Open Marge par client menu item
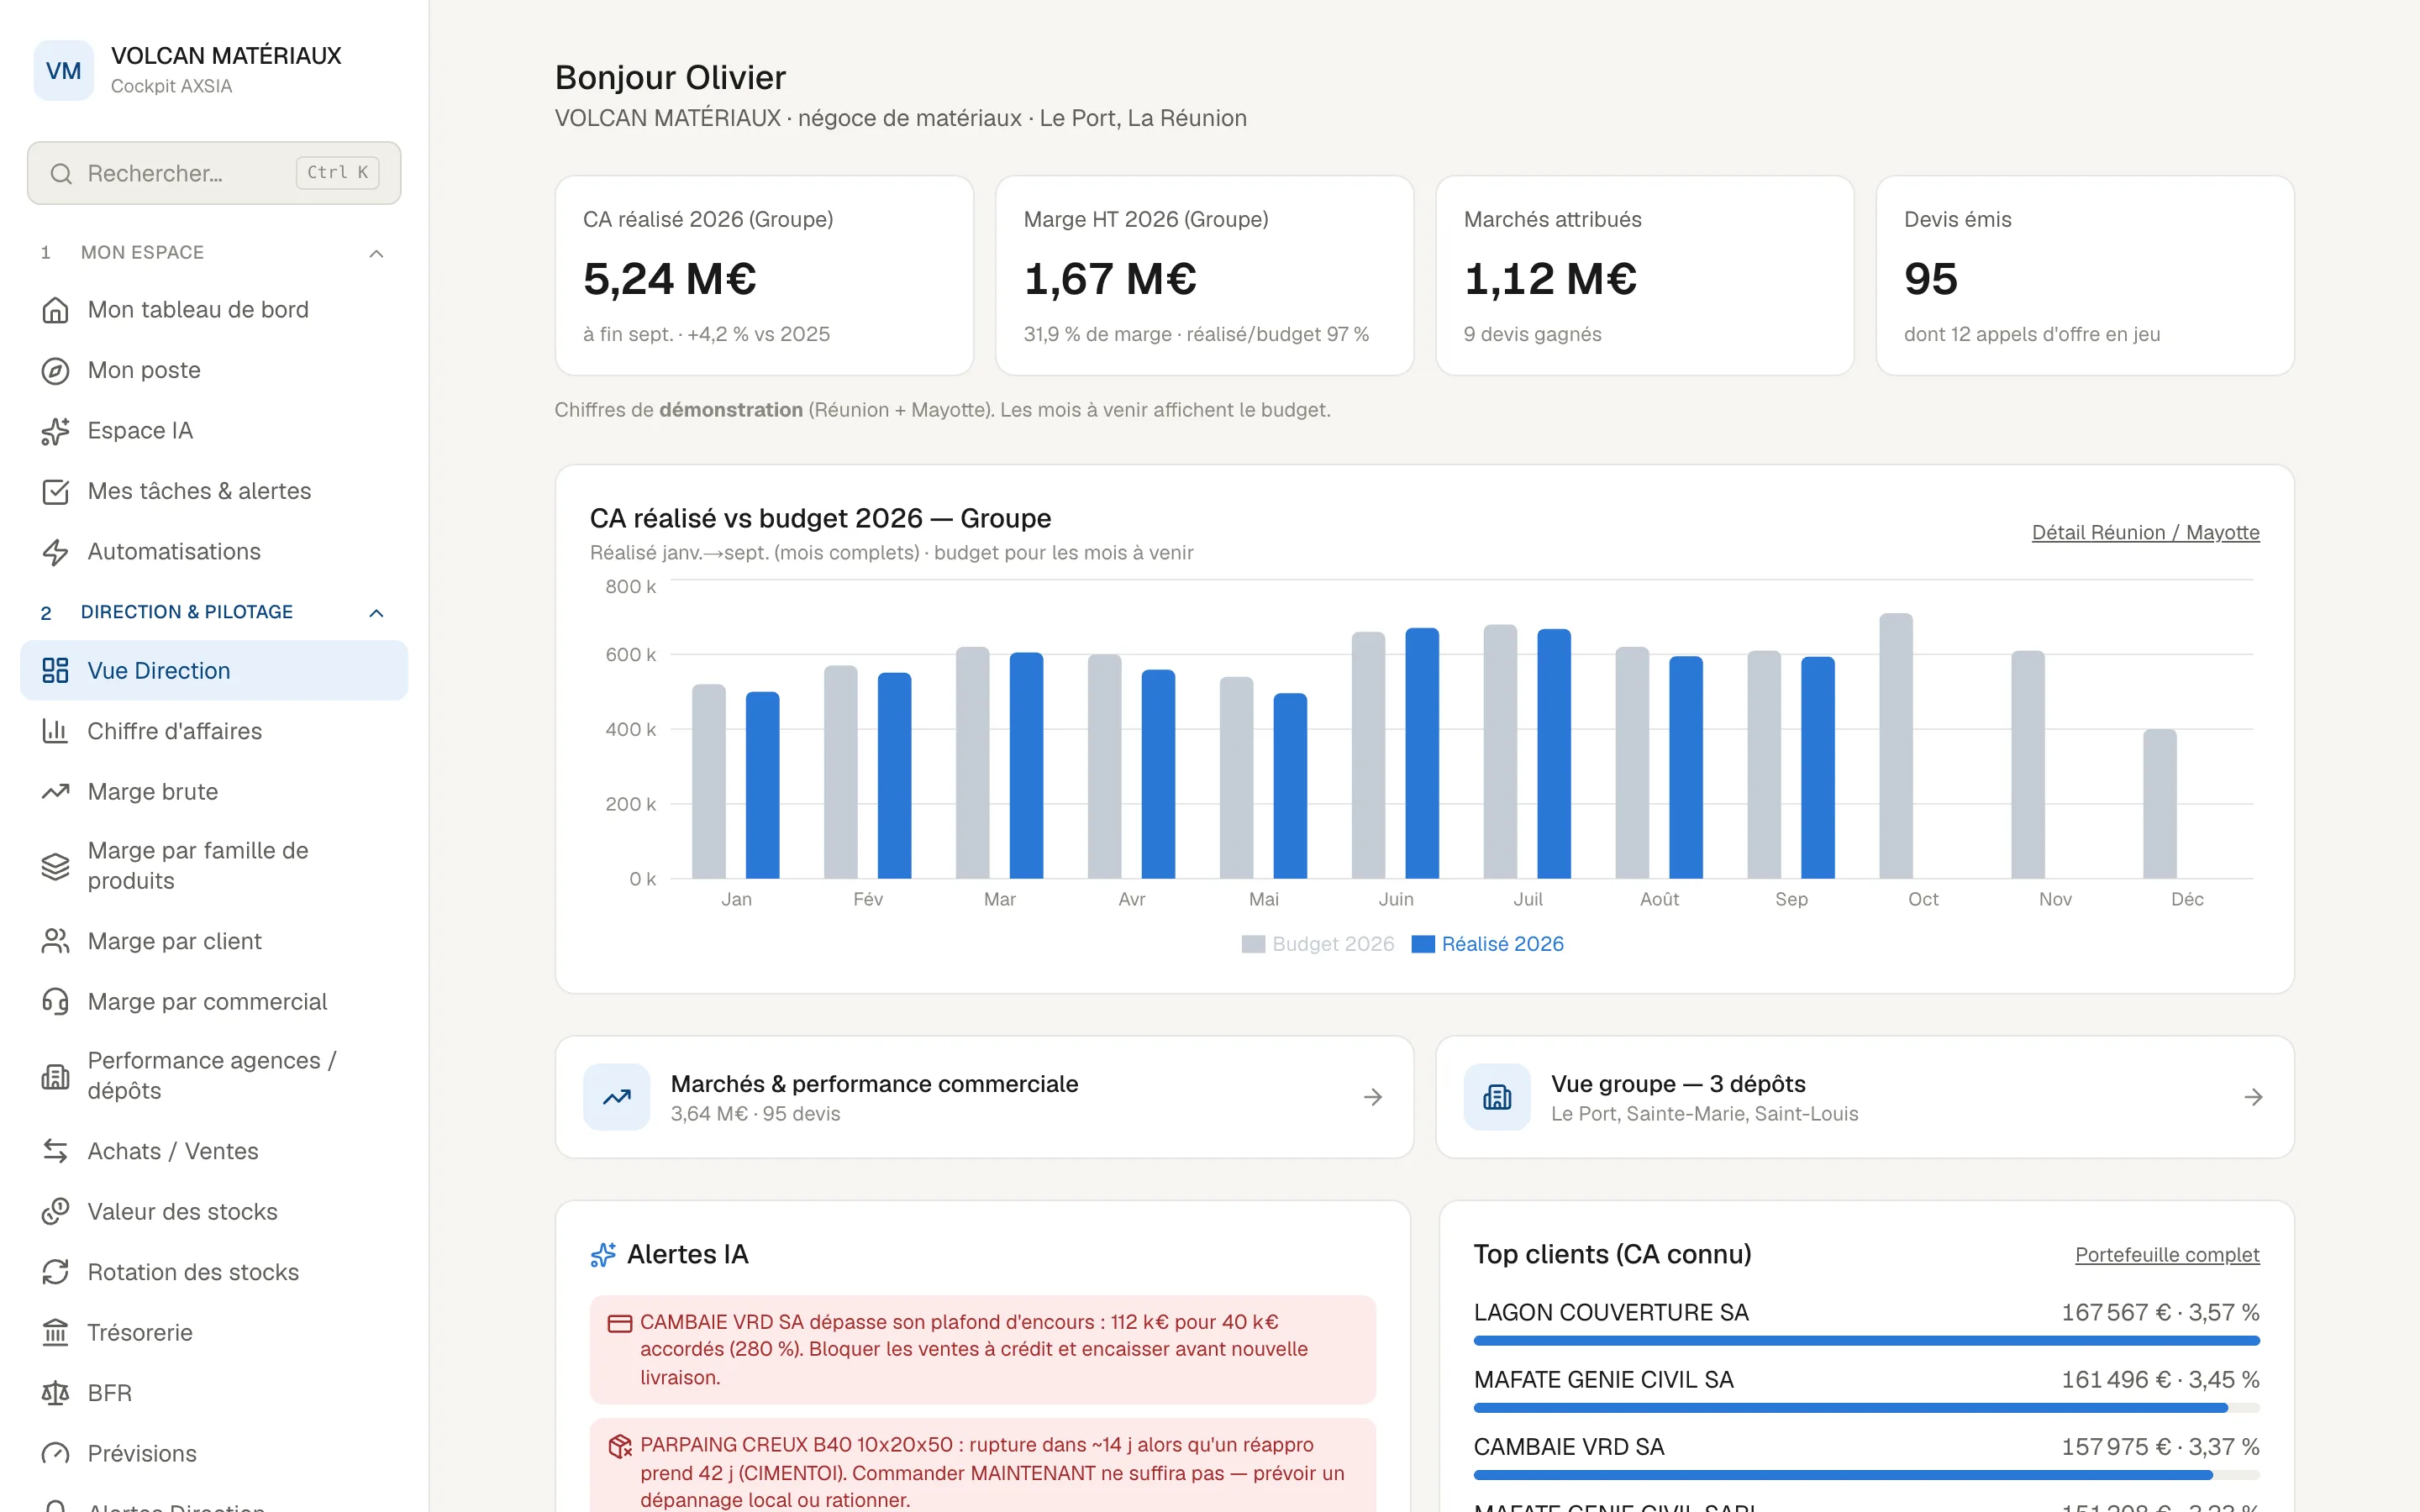Screen dimensions: 2420x1512 (214, 941)
